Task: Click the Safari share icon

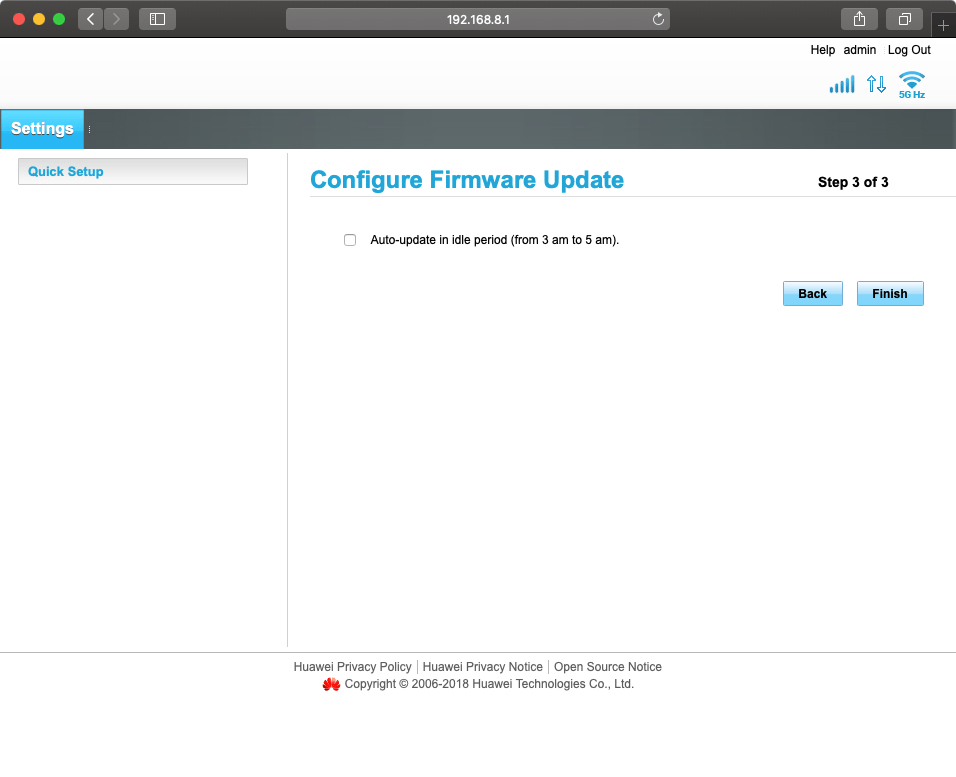Action: [x=859, y=19]
